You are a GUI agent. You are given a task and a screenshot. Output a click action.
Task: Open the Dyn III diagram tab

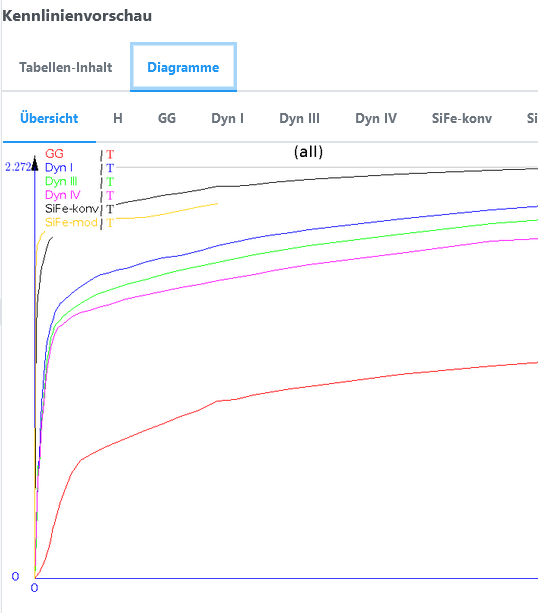[x=299, y=118]
